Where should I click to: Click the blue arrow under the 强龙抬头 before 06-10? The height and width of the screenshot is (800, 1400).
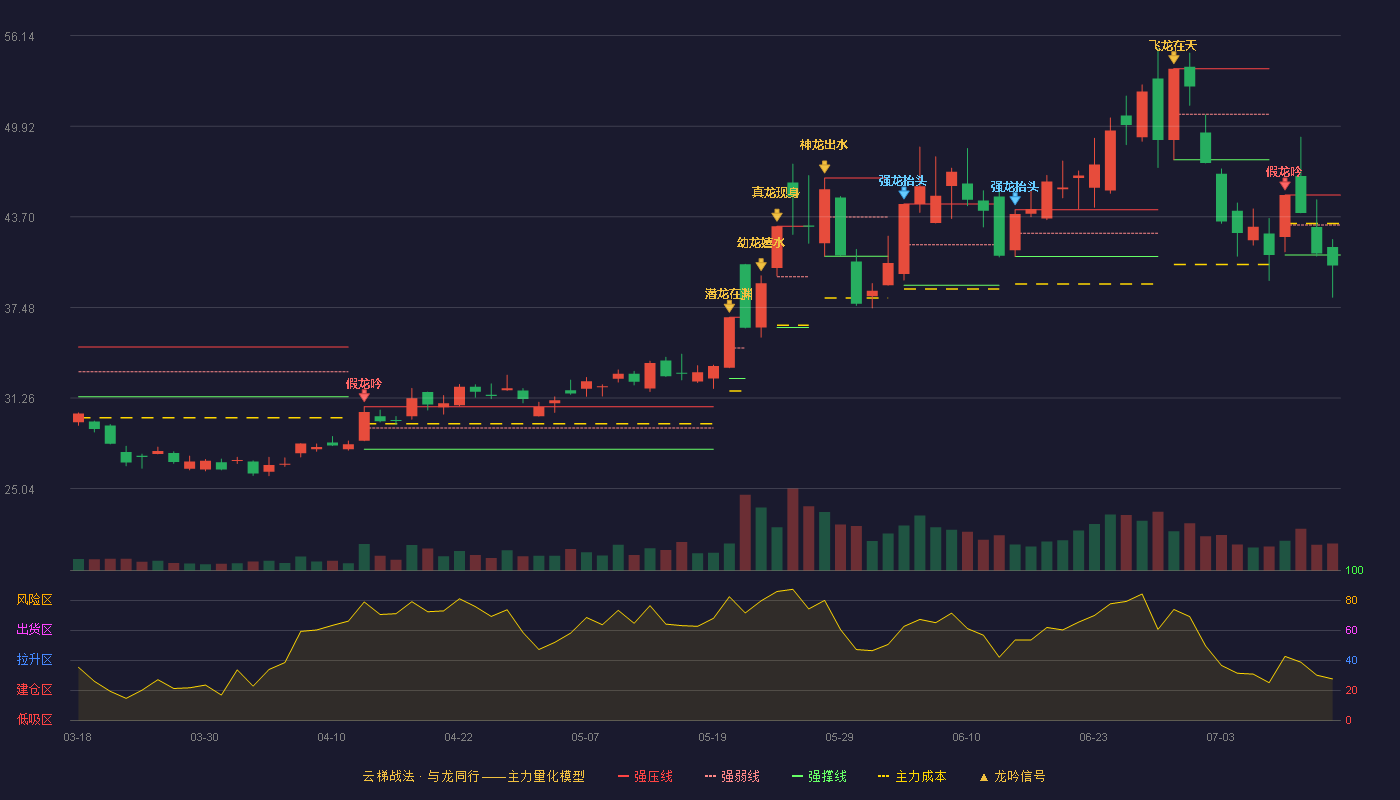pos(904,193)
